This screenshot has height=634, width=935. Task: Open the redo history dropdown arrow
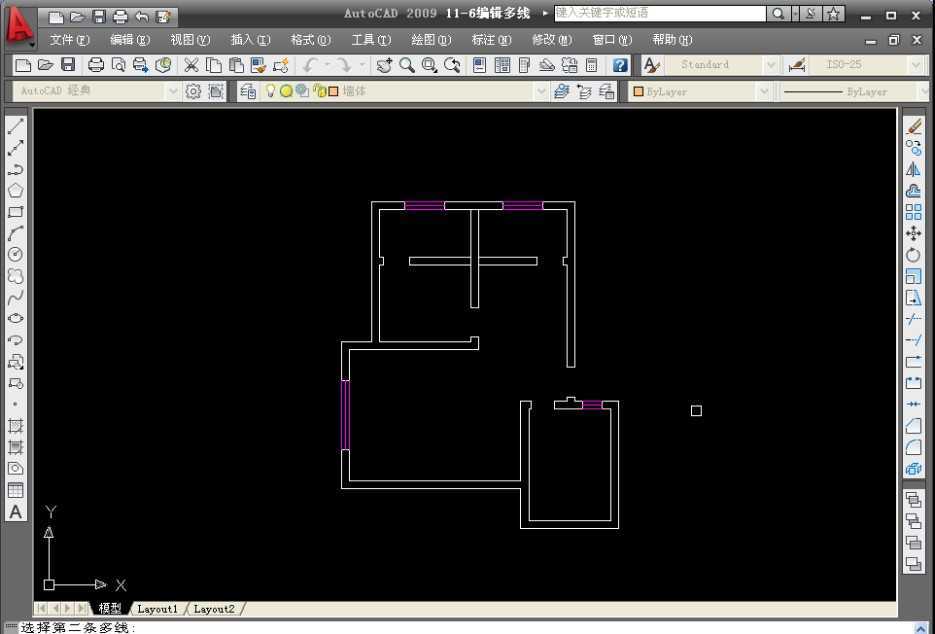(x=361, y=64)
